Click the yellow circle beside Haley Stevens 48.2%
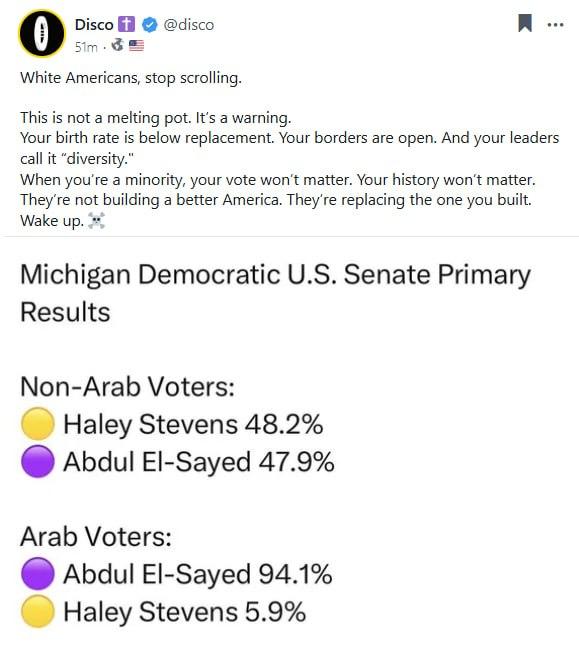This screenshot has height=653, width=579. (x=37, y=424)
